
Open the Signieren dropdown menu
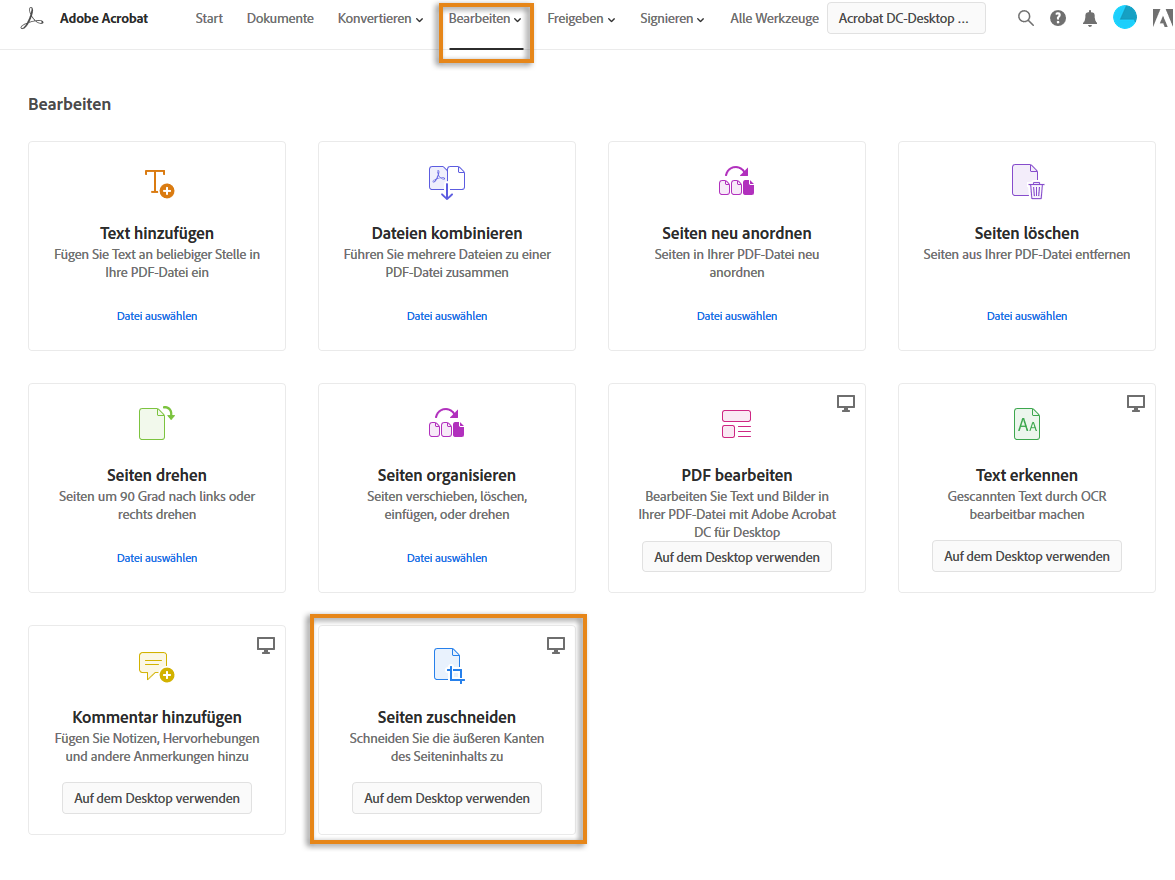tap(671, 18)
